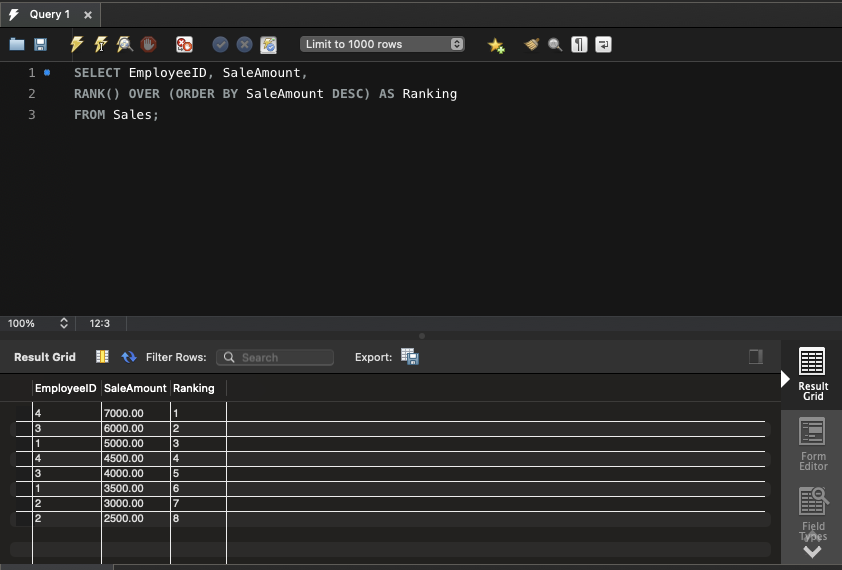Execute the query with the lightning bolt icon
Viewport: 842px width, 570px height.
pos(76,44)
